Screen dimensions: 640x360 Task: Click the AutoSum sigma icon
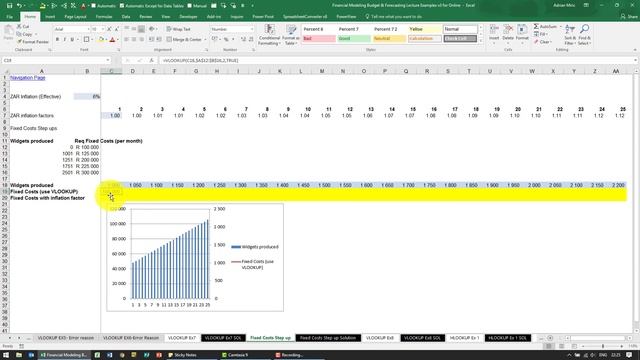click(536, 27)
